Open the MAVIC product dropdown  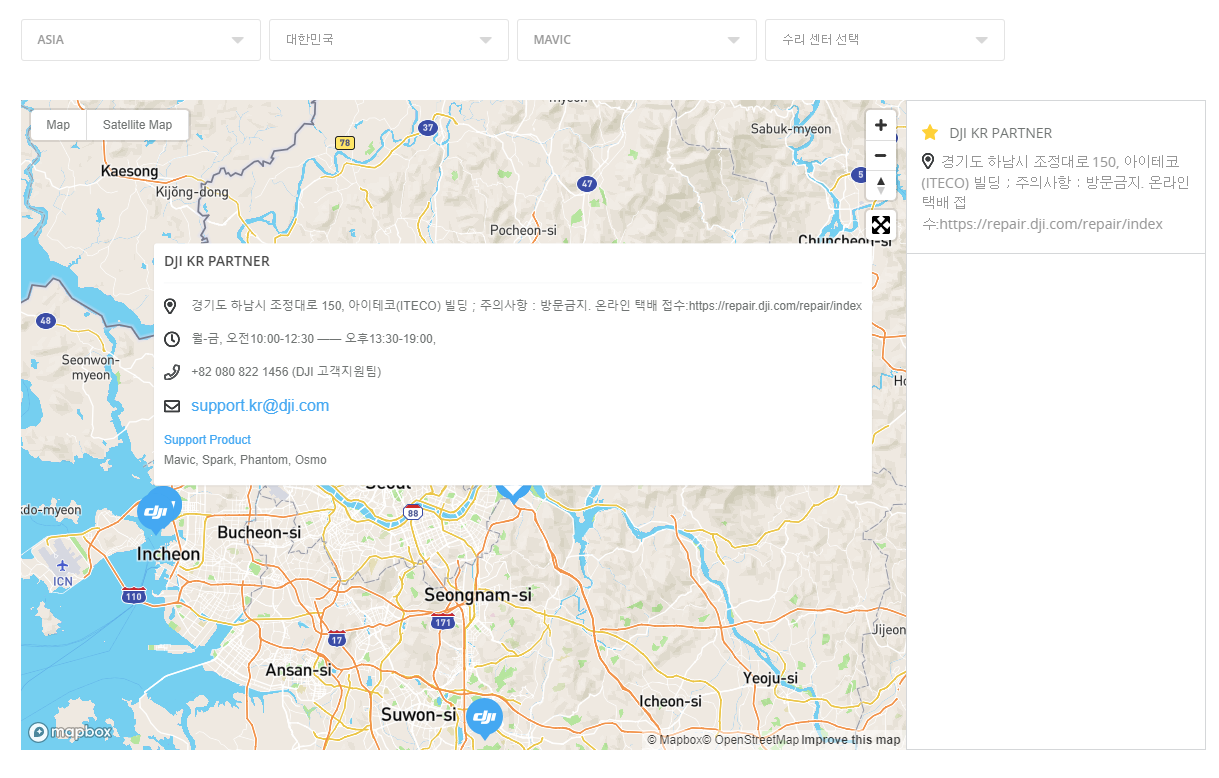tap(637, 40)
